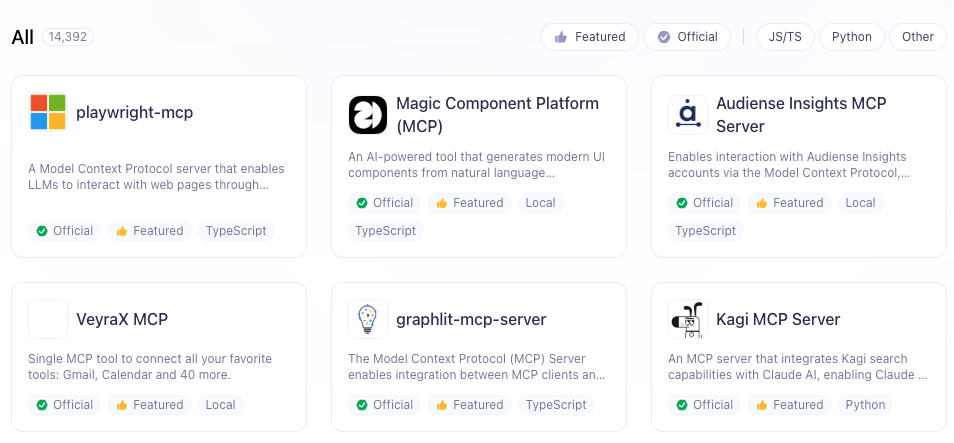Click the Microsoft logo on the playwright-mcp card

click(48, 112)
